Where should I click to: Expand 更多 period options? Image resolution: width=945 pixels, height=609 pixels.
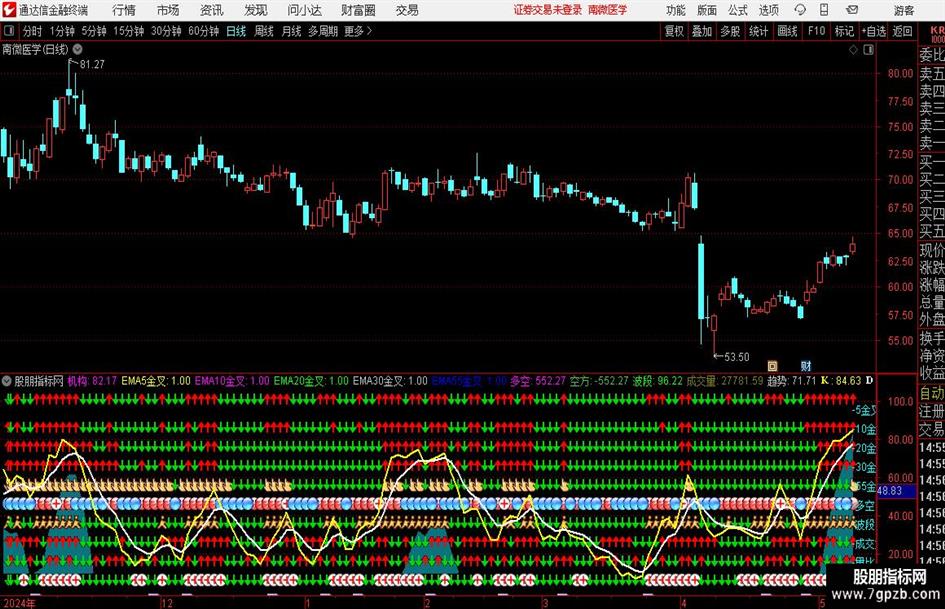(x=358, y=31)
